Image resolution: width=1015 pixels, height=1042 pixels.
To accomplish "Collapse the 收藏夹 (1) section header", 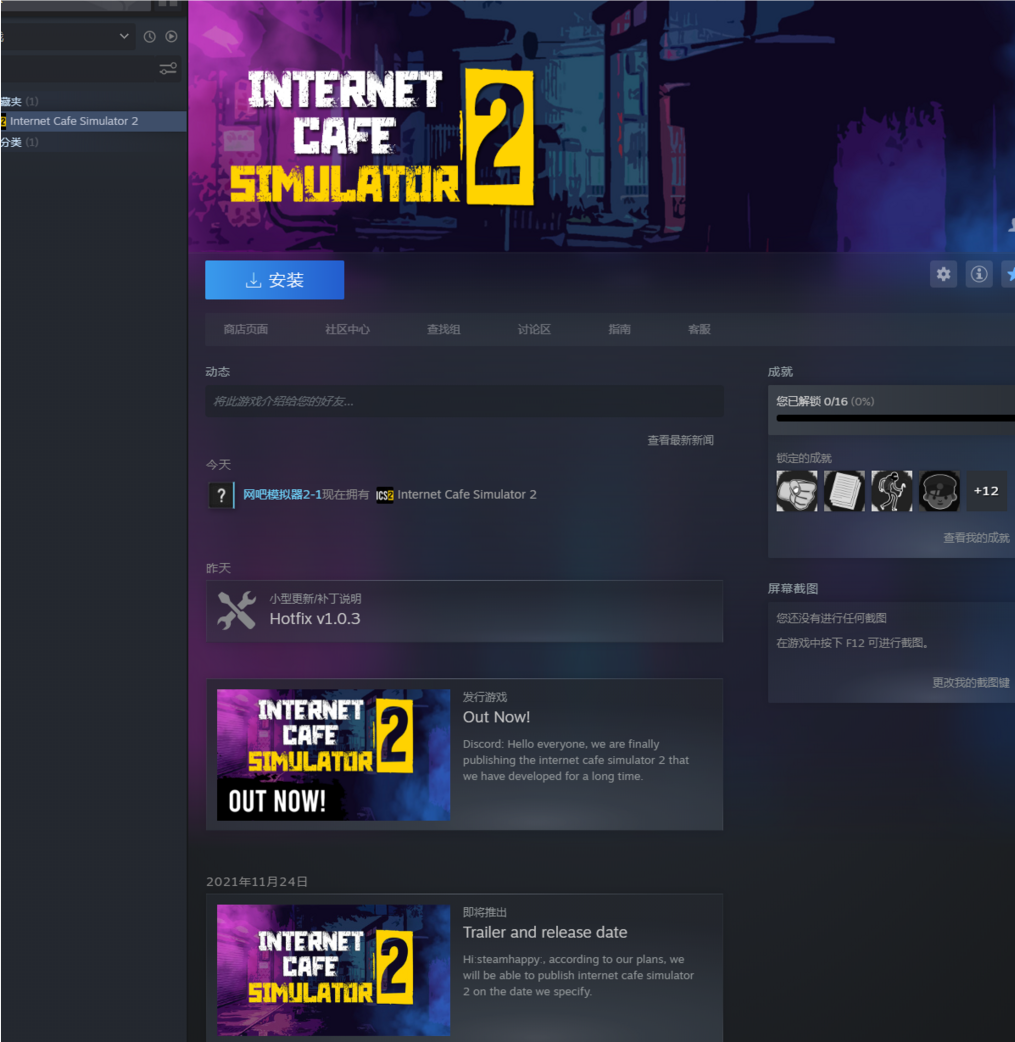I will 20,102.
